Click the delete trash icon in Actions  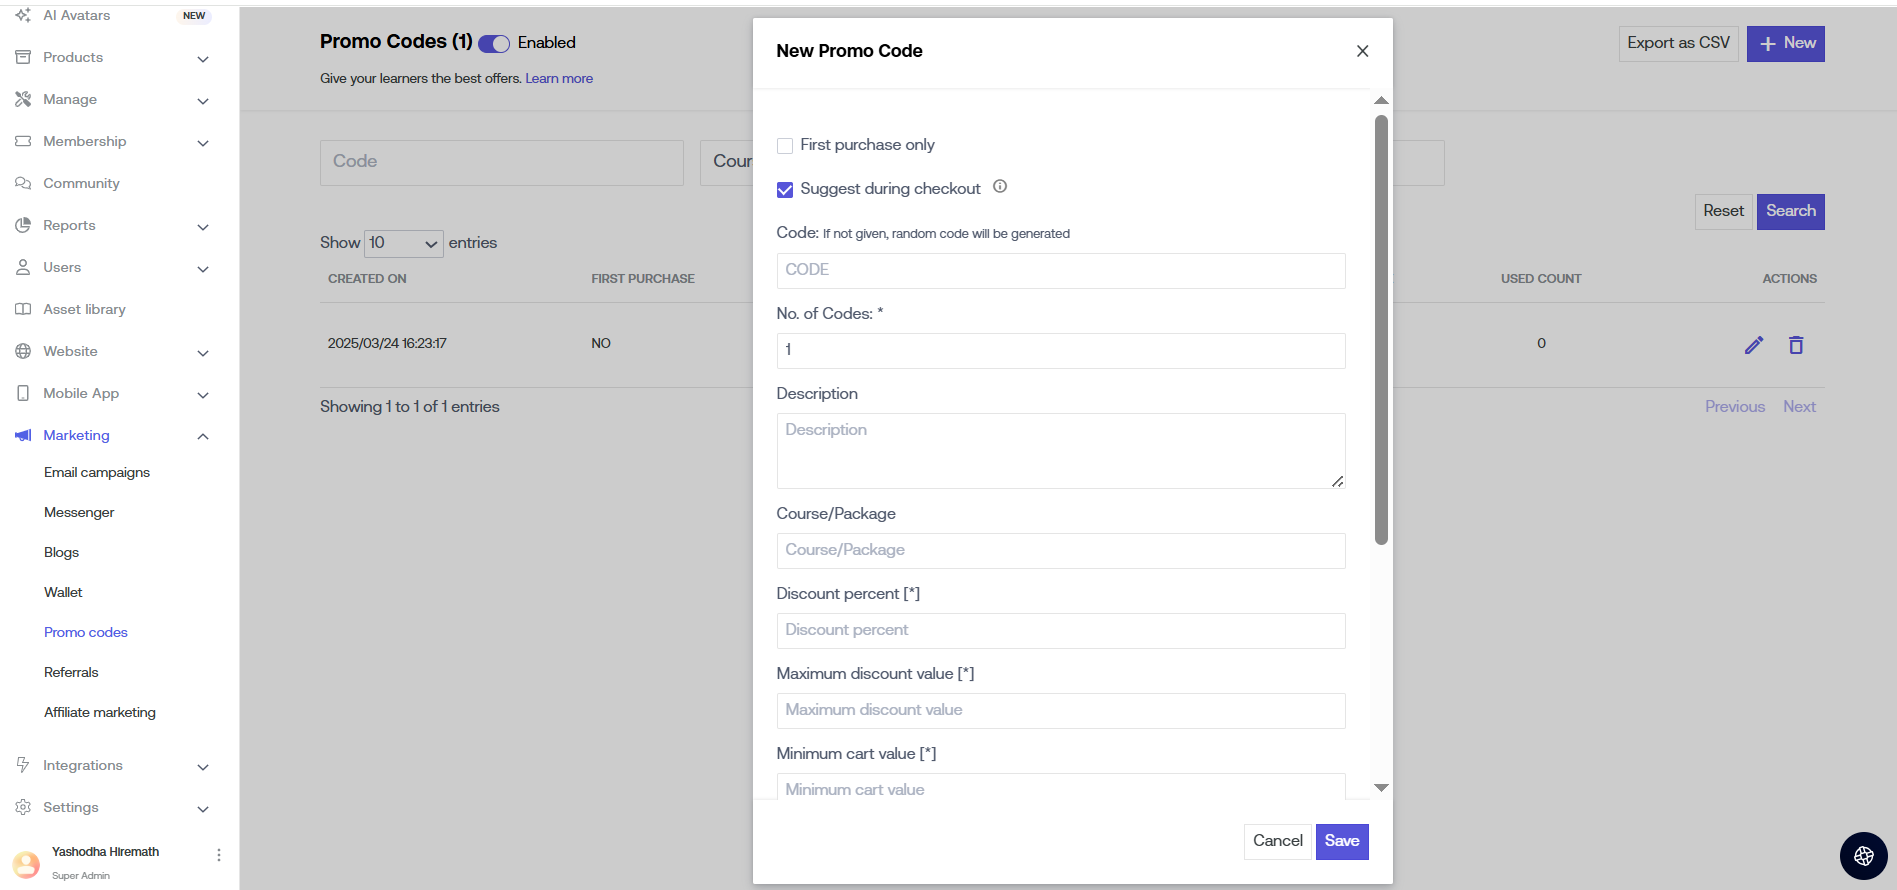pyautogui.click(x=1795, y=345)
